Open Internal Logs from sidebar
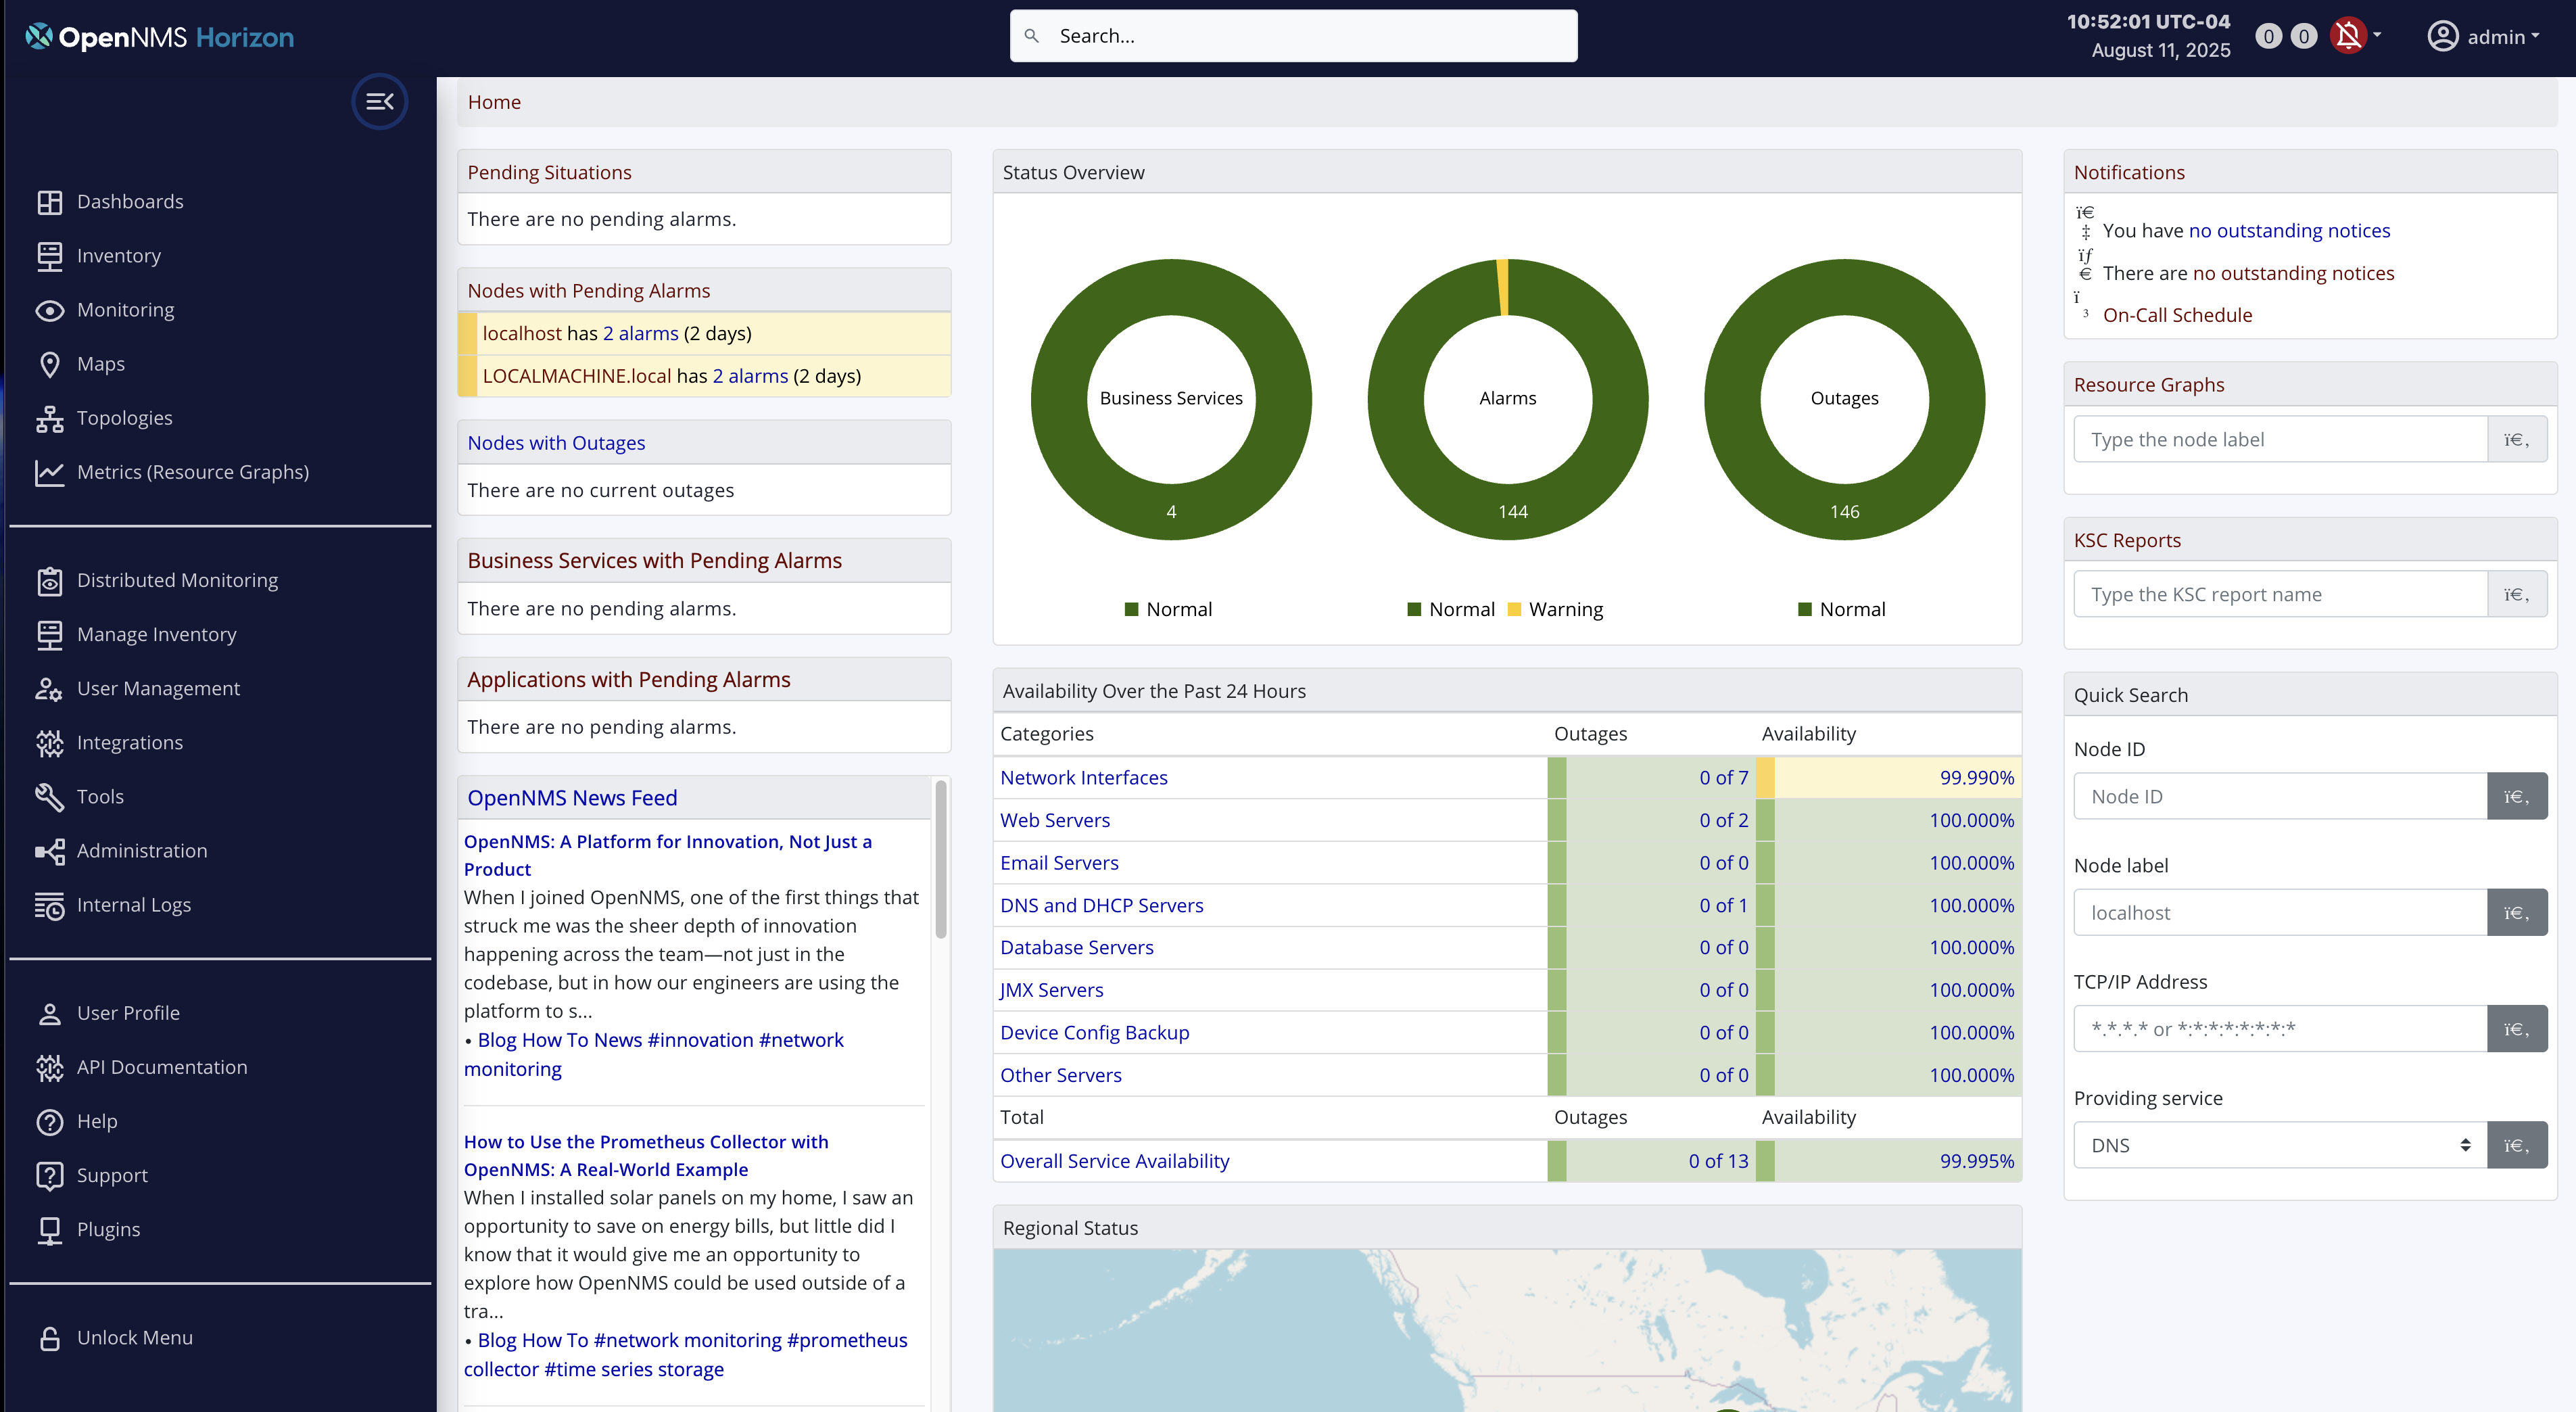This screenshot has width=2576, height=1412. pos(134,905)
